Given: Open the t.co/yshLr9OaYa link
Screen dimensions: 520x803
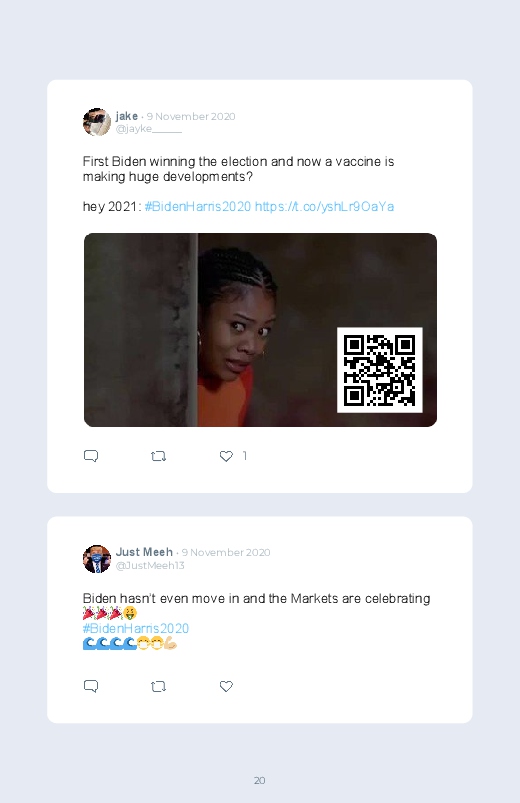Looking at the screenshot, I should point(324,206).
